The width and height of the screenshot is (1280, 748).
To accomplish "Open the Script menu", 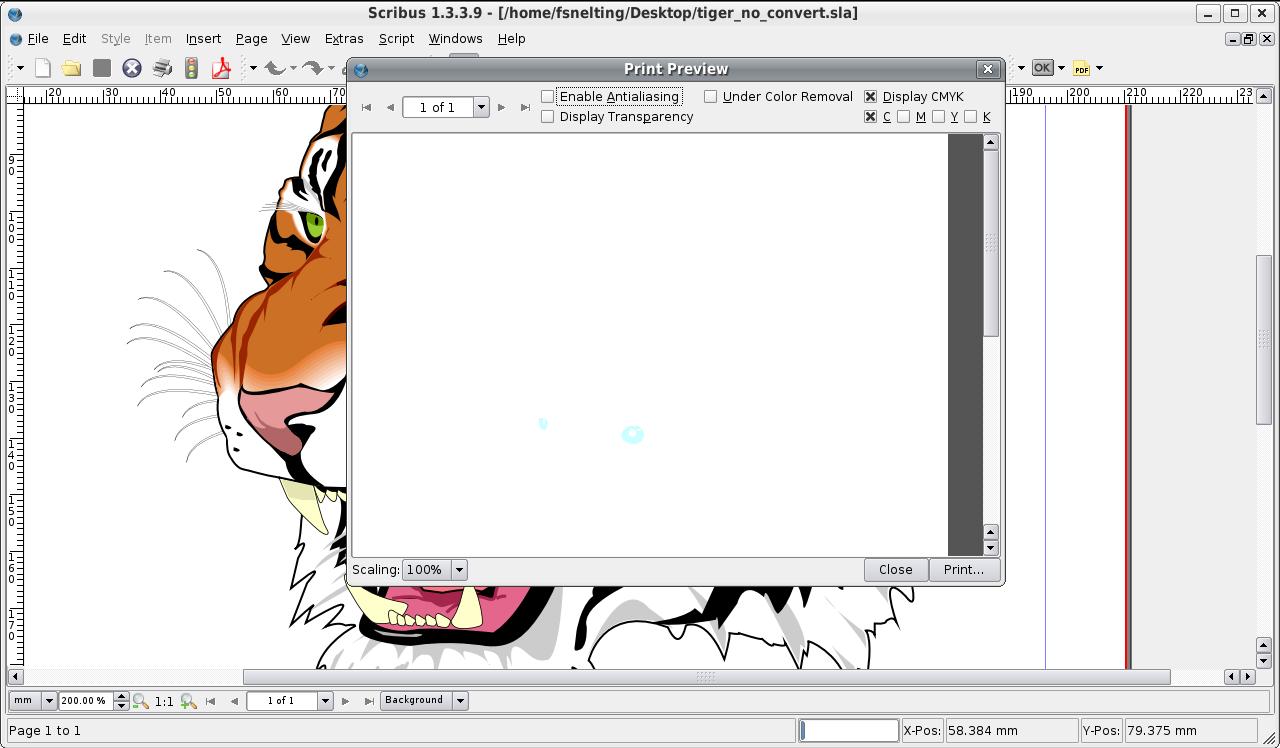I will (x=396, y=39).
